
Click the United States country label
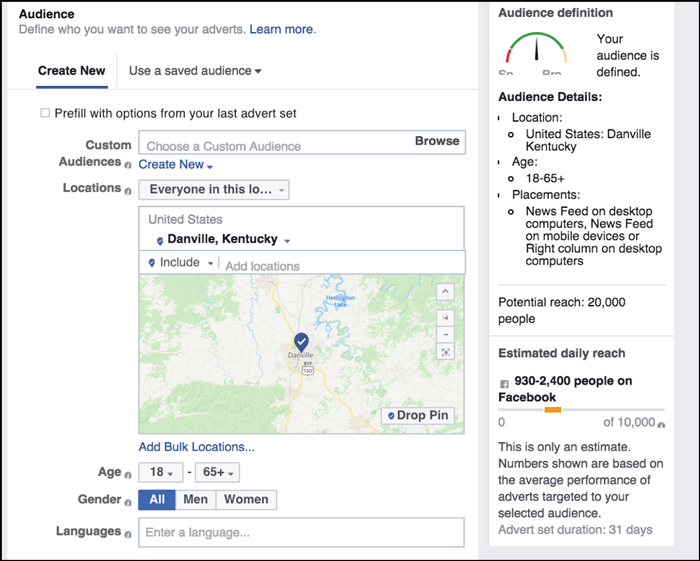coord(185,220)
